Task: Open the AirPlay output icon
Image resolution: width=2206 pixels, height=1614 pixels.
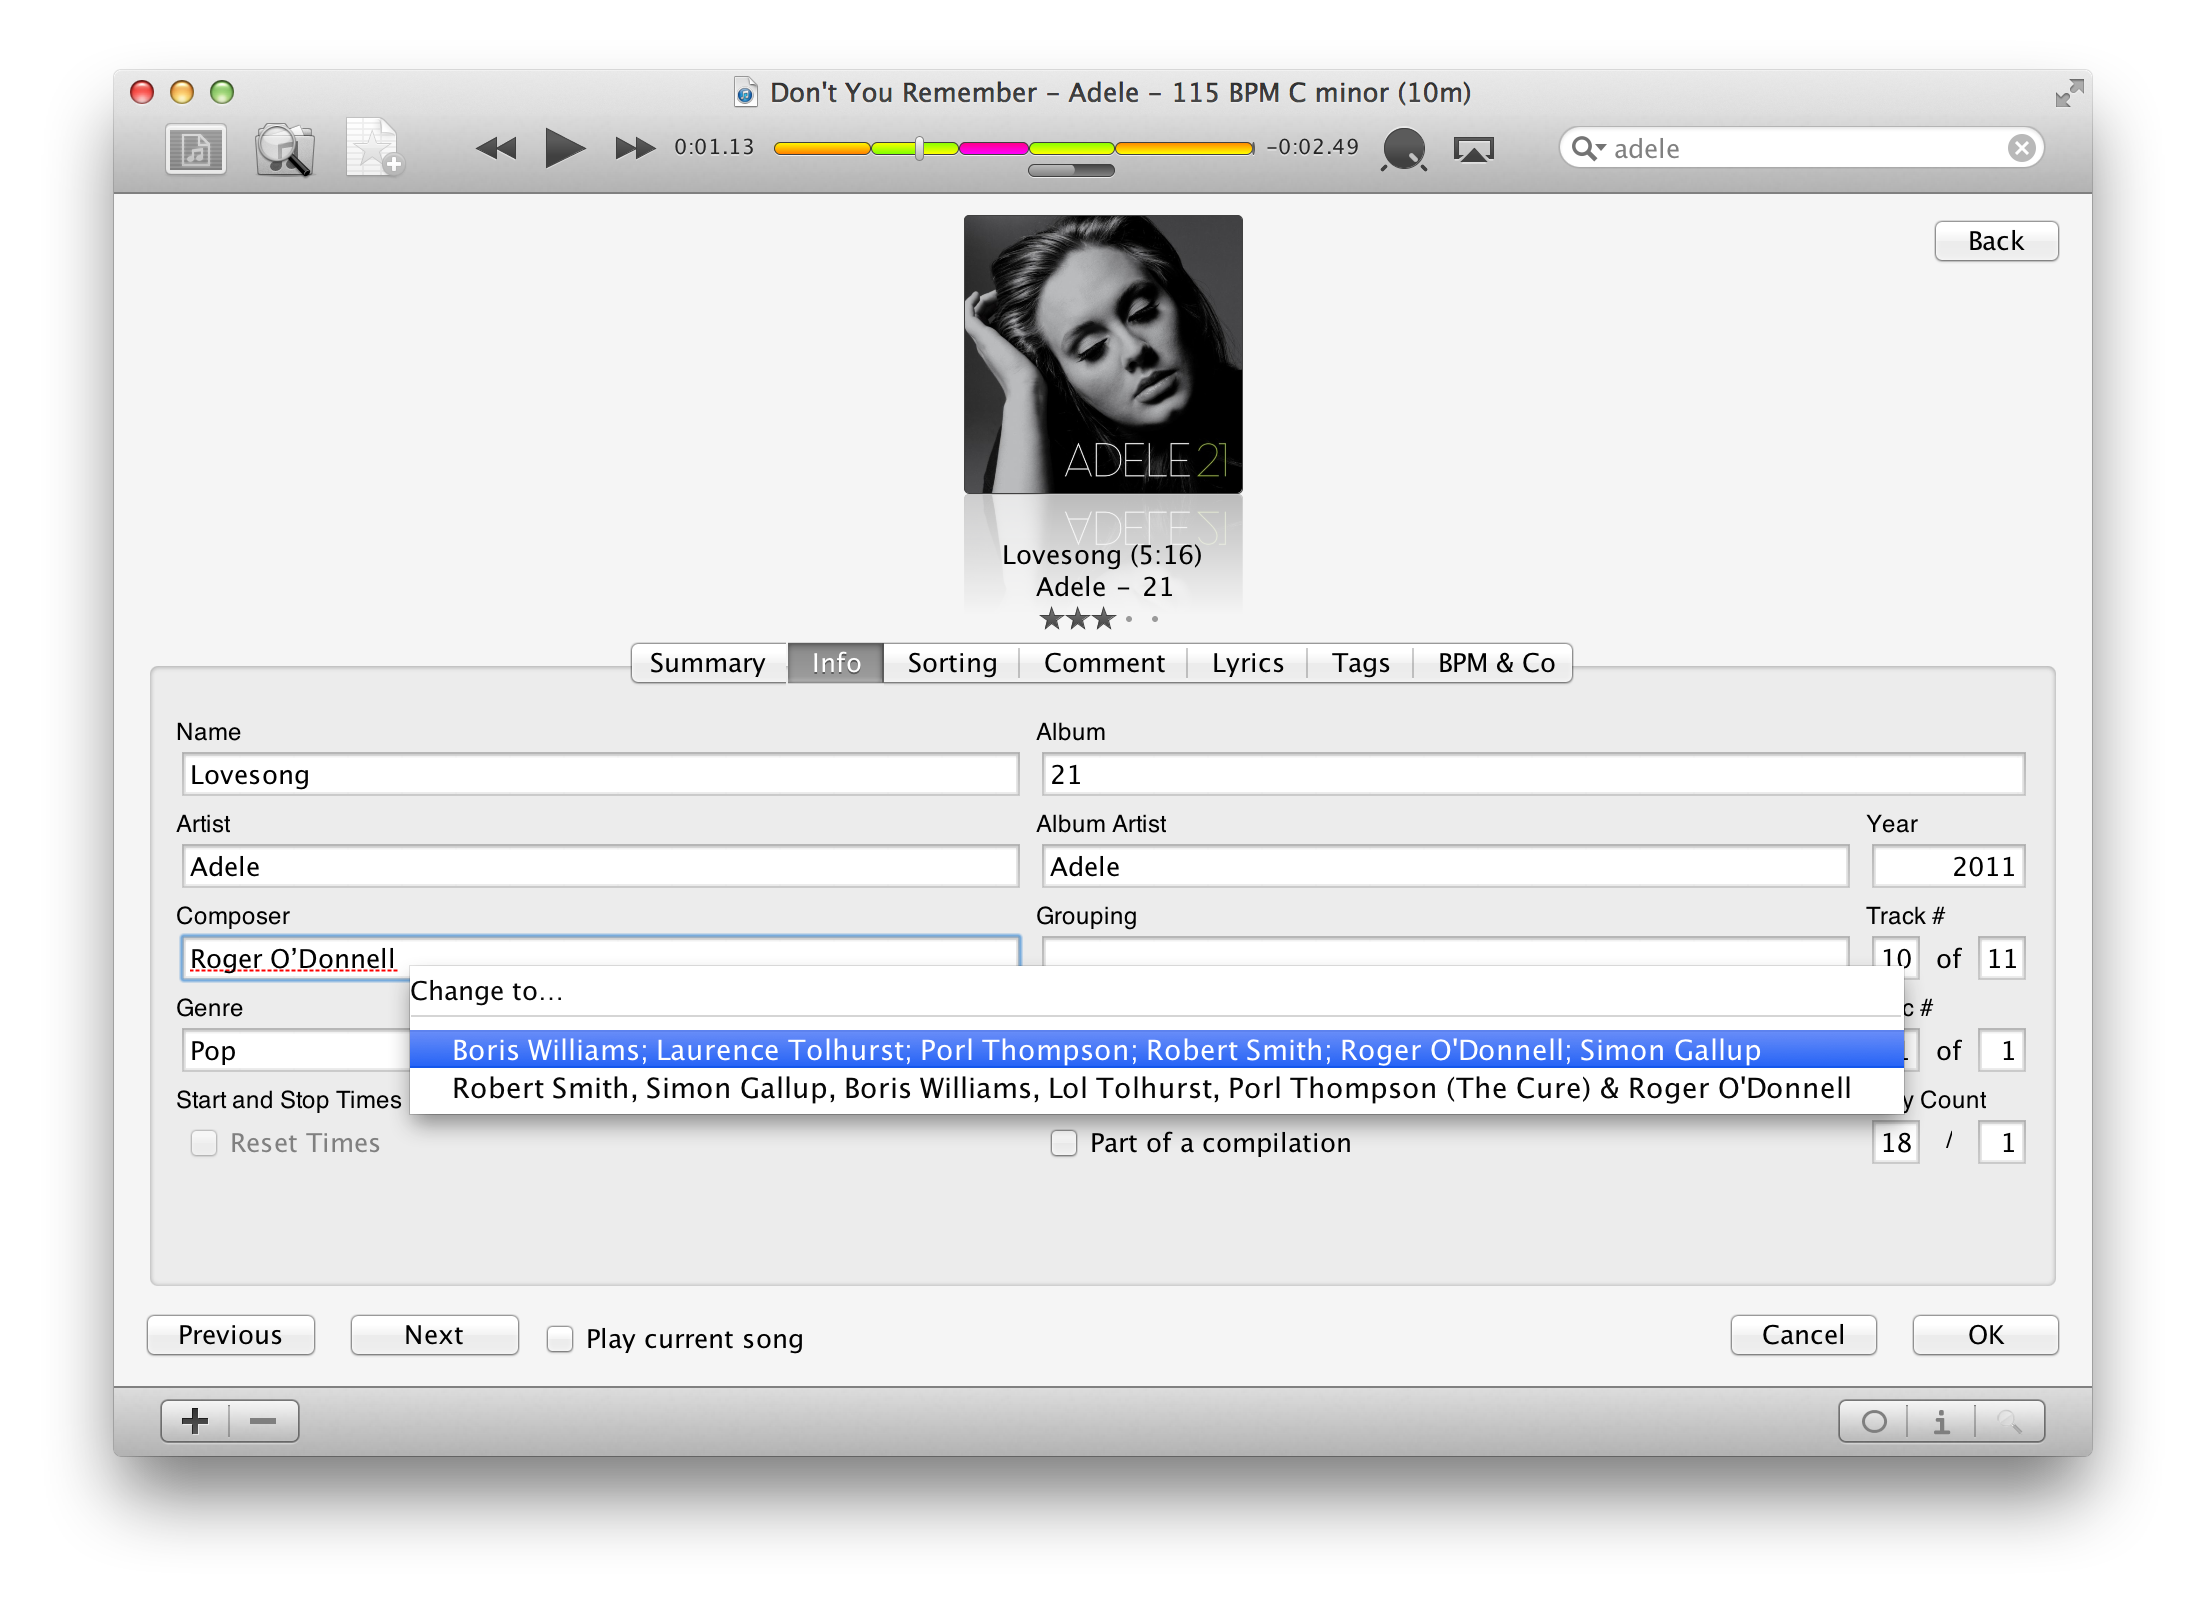Action: click(x=1473, y=150)
